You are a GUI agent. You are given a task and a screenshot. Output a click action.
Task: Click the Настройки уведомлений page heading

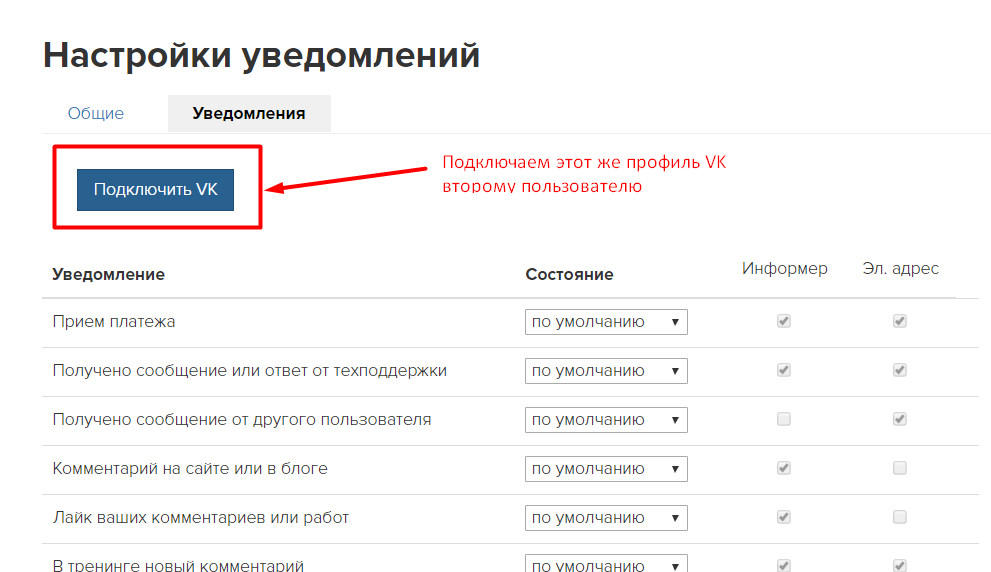[262, 55]
